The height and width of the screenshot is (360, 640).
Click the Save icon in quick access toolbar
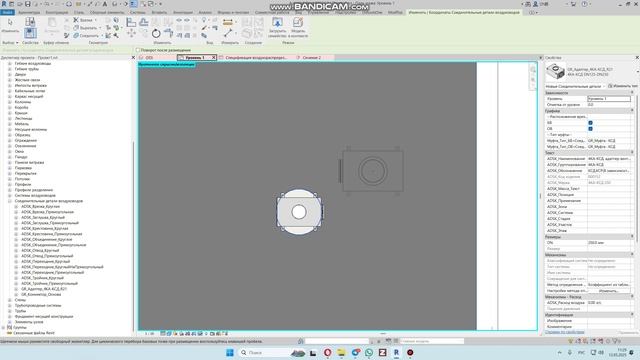click(27, 4)
